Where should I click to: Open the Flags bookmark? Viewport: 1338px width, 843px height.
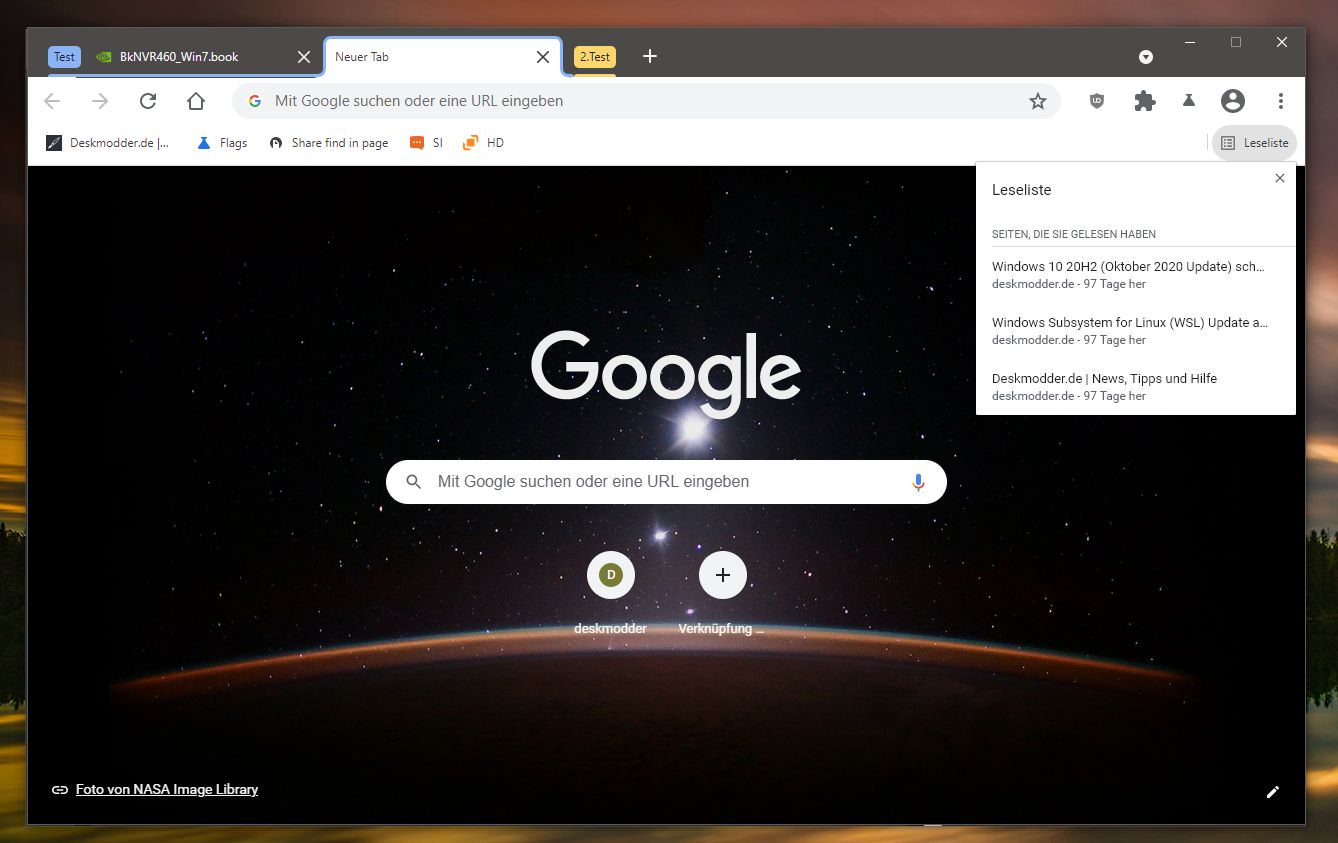222,143
